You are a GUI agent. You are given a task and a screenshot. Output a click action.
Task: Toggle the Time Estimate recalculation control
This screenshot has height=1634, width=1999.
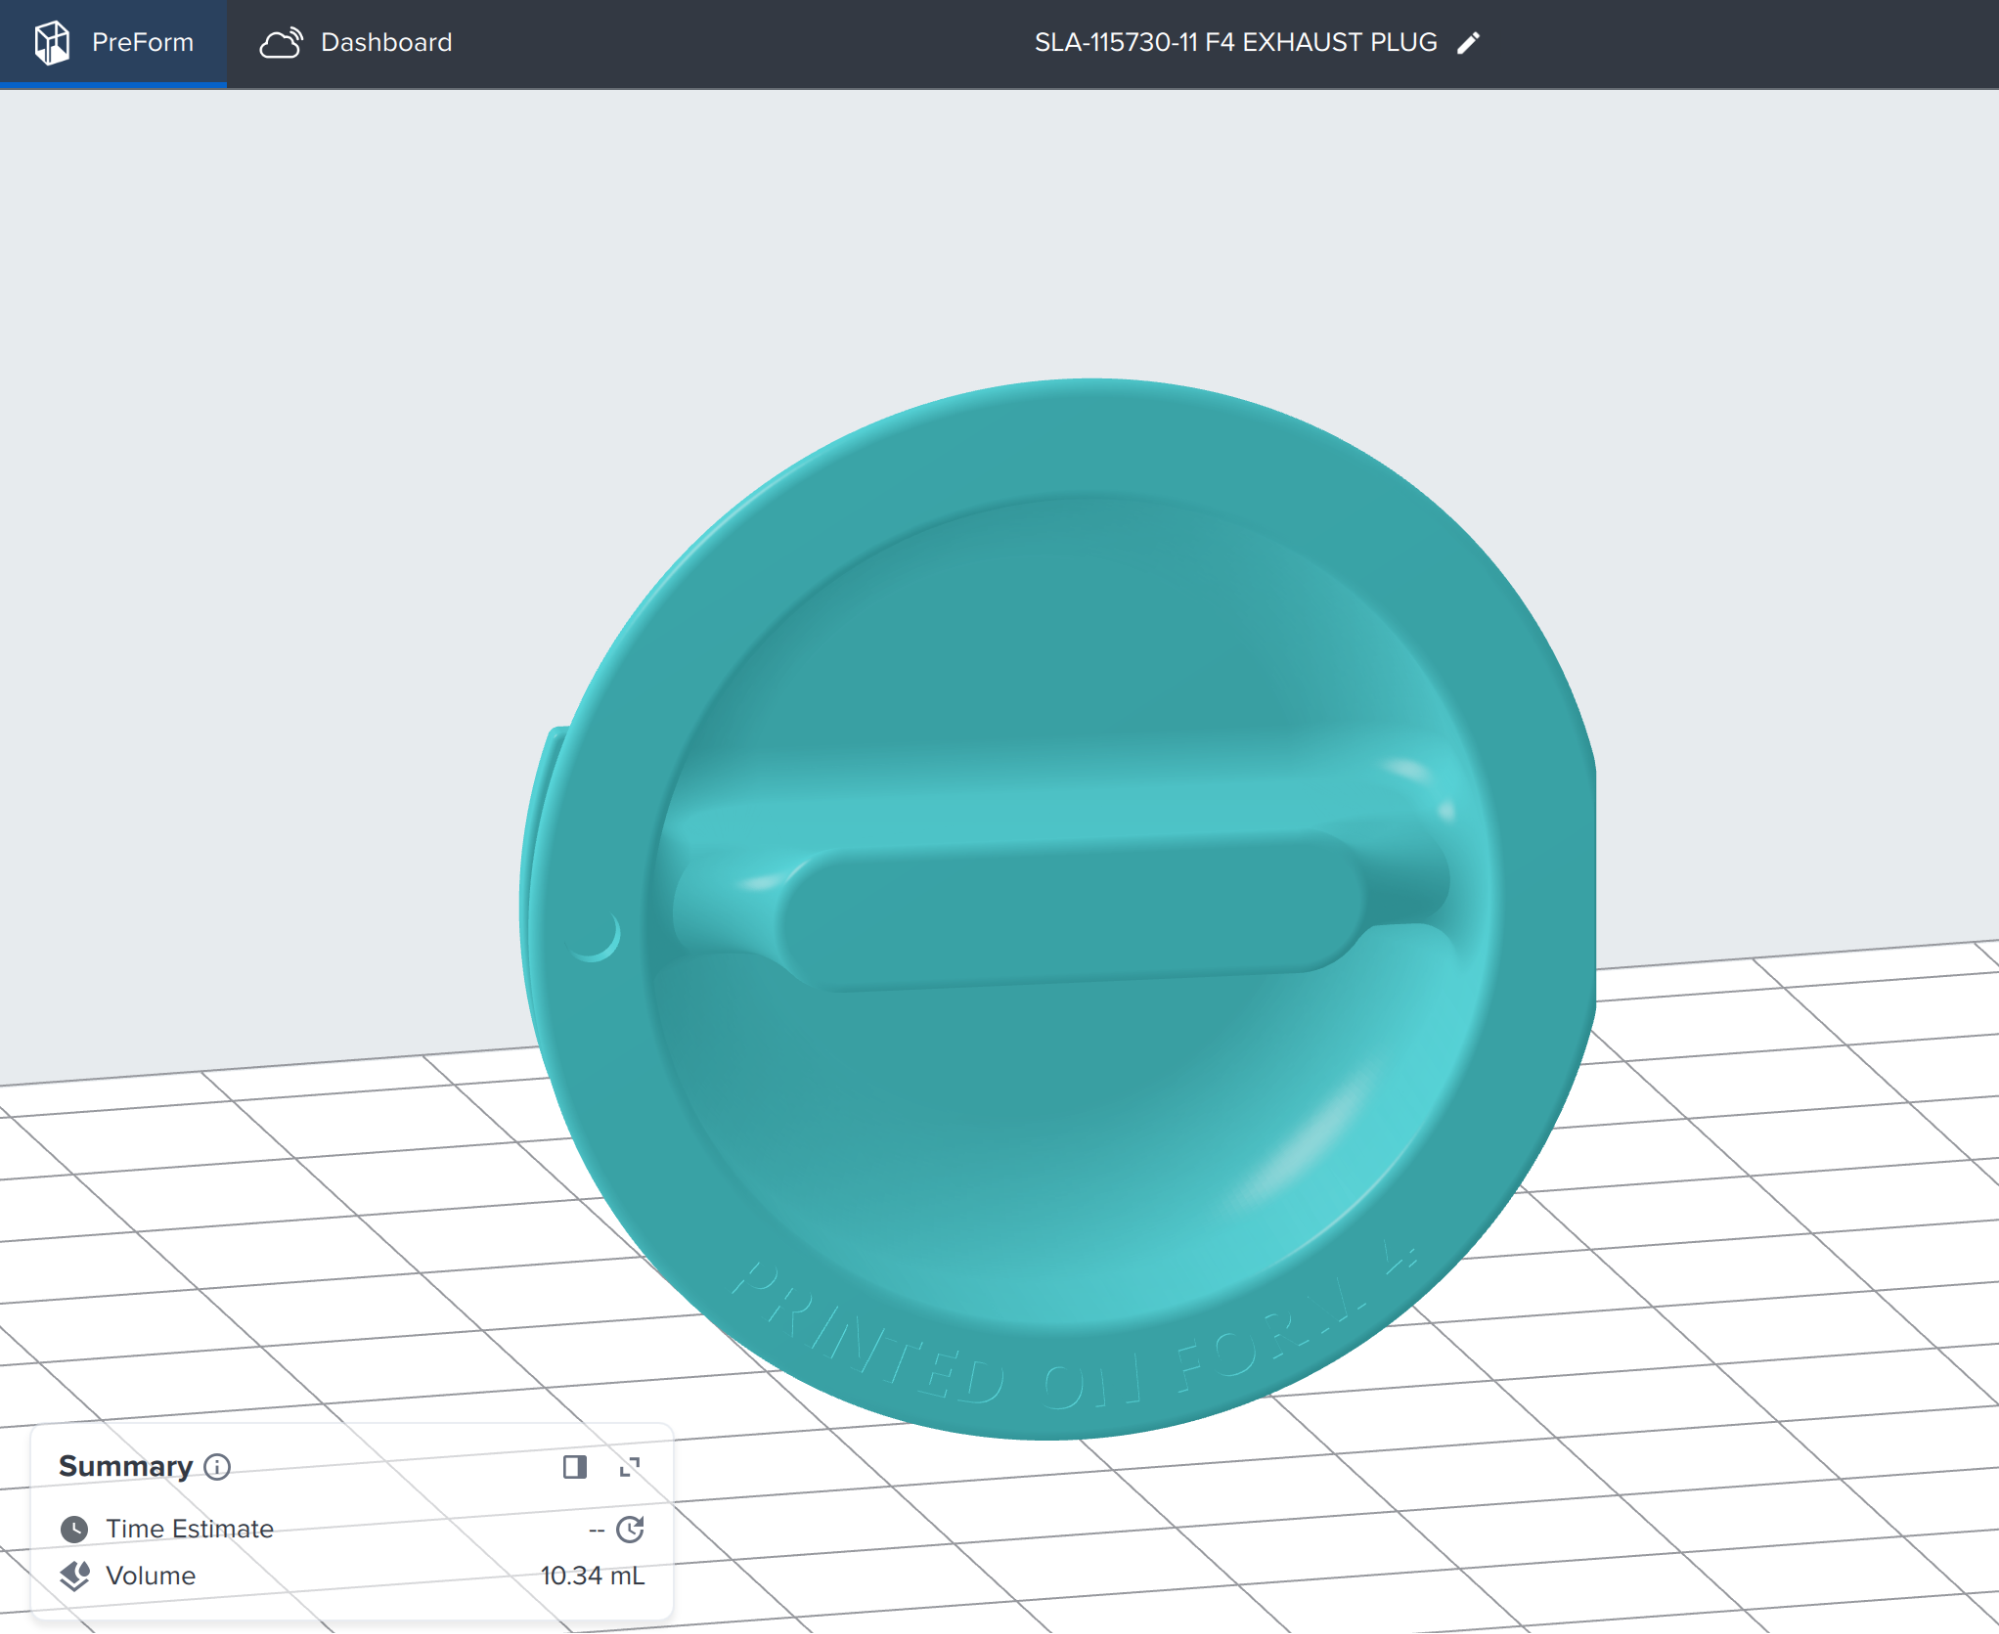[x=629, y=1528]
